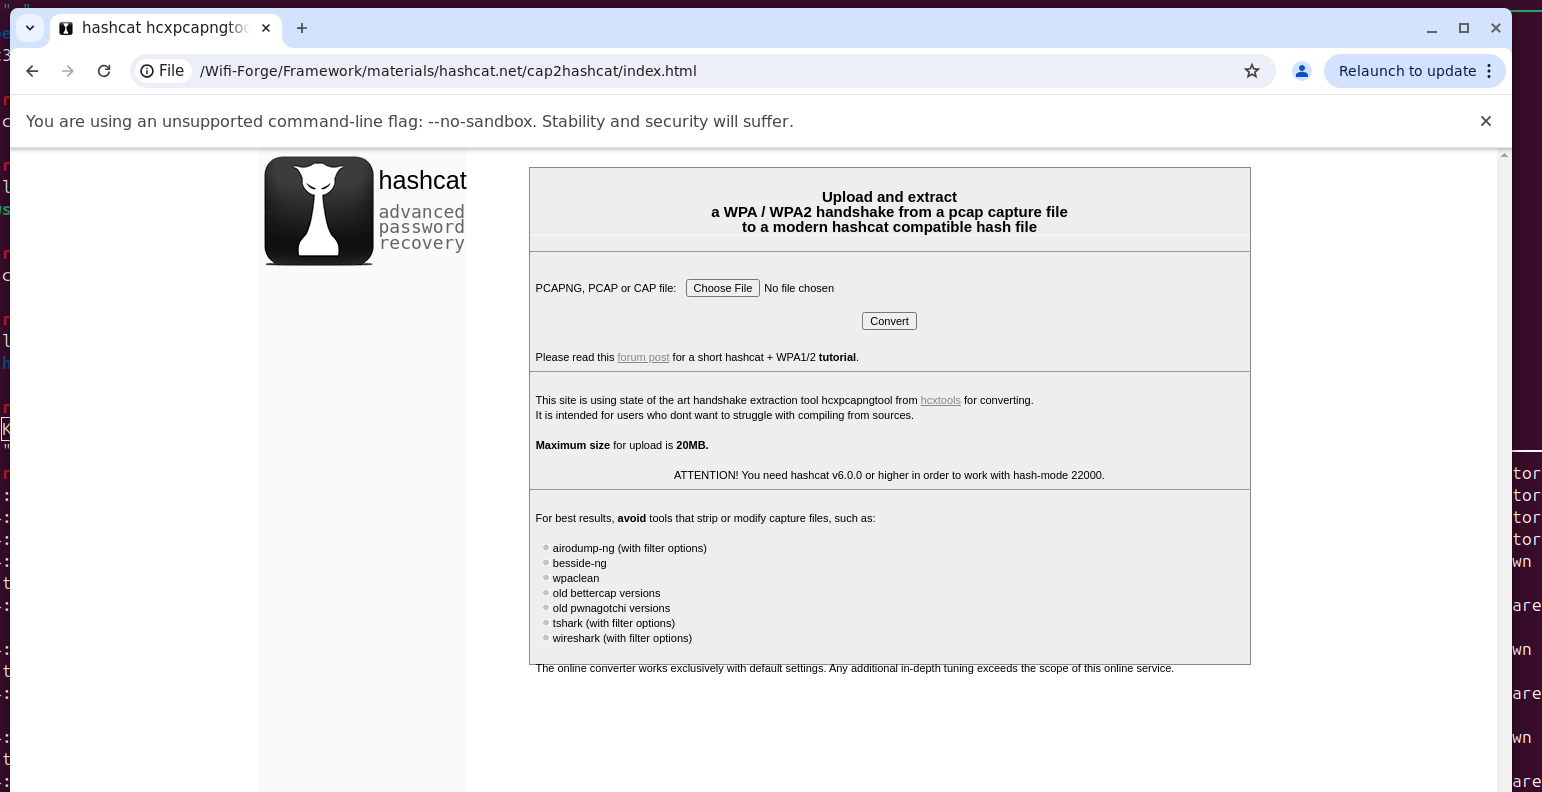The width and height of the screenshot is (1542, 792).
Task: Close the hashcat hcxpcapngtool tab
Action: pyautogui.click(x=266, y=28)
